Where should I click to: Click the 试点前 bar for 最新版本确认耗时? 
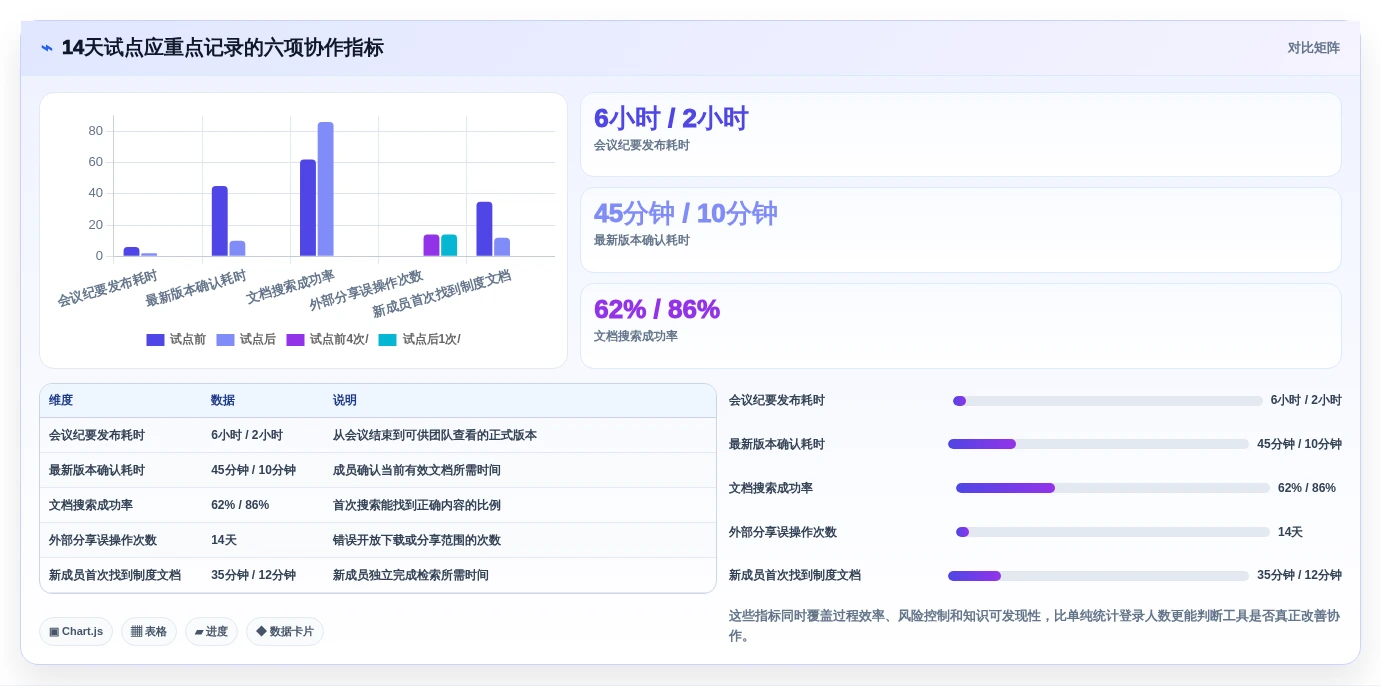click(x=220, y=221)
